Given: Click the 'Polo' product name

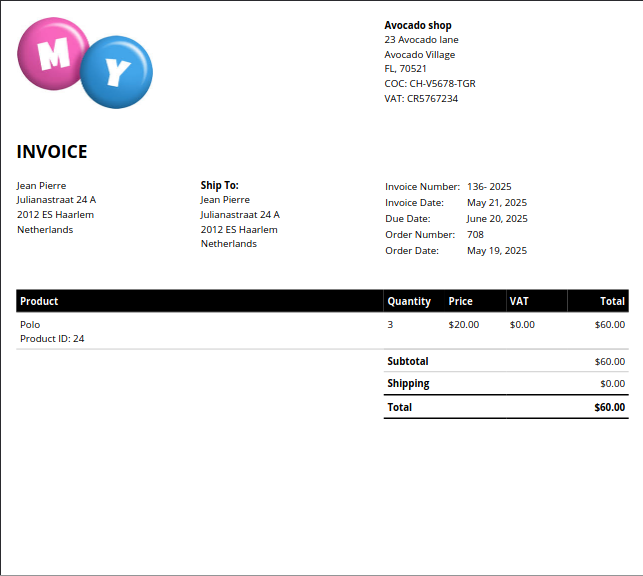Looking at the screenshot, I should tap(30, 325).
